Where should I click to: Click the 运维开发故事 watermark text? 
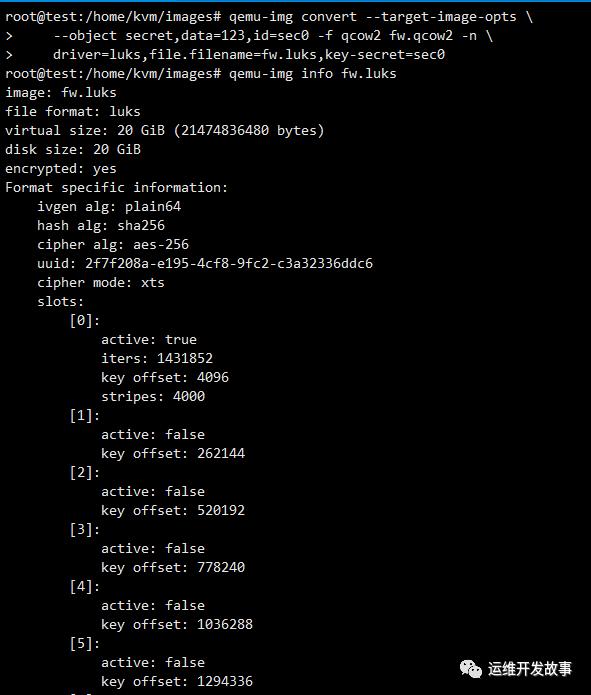(x=530, y=668)
